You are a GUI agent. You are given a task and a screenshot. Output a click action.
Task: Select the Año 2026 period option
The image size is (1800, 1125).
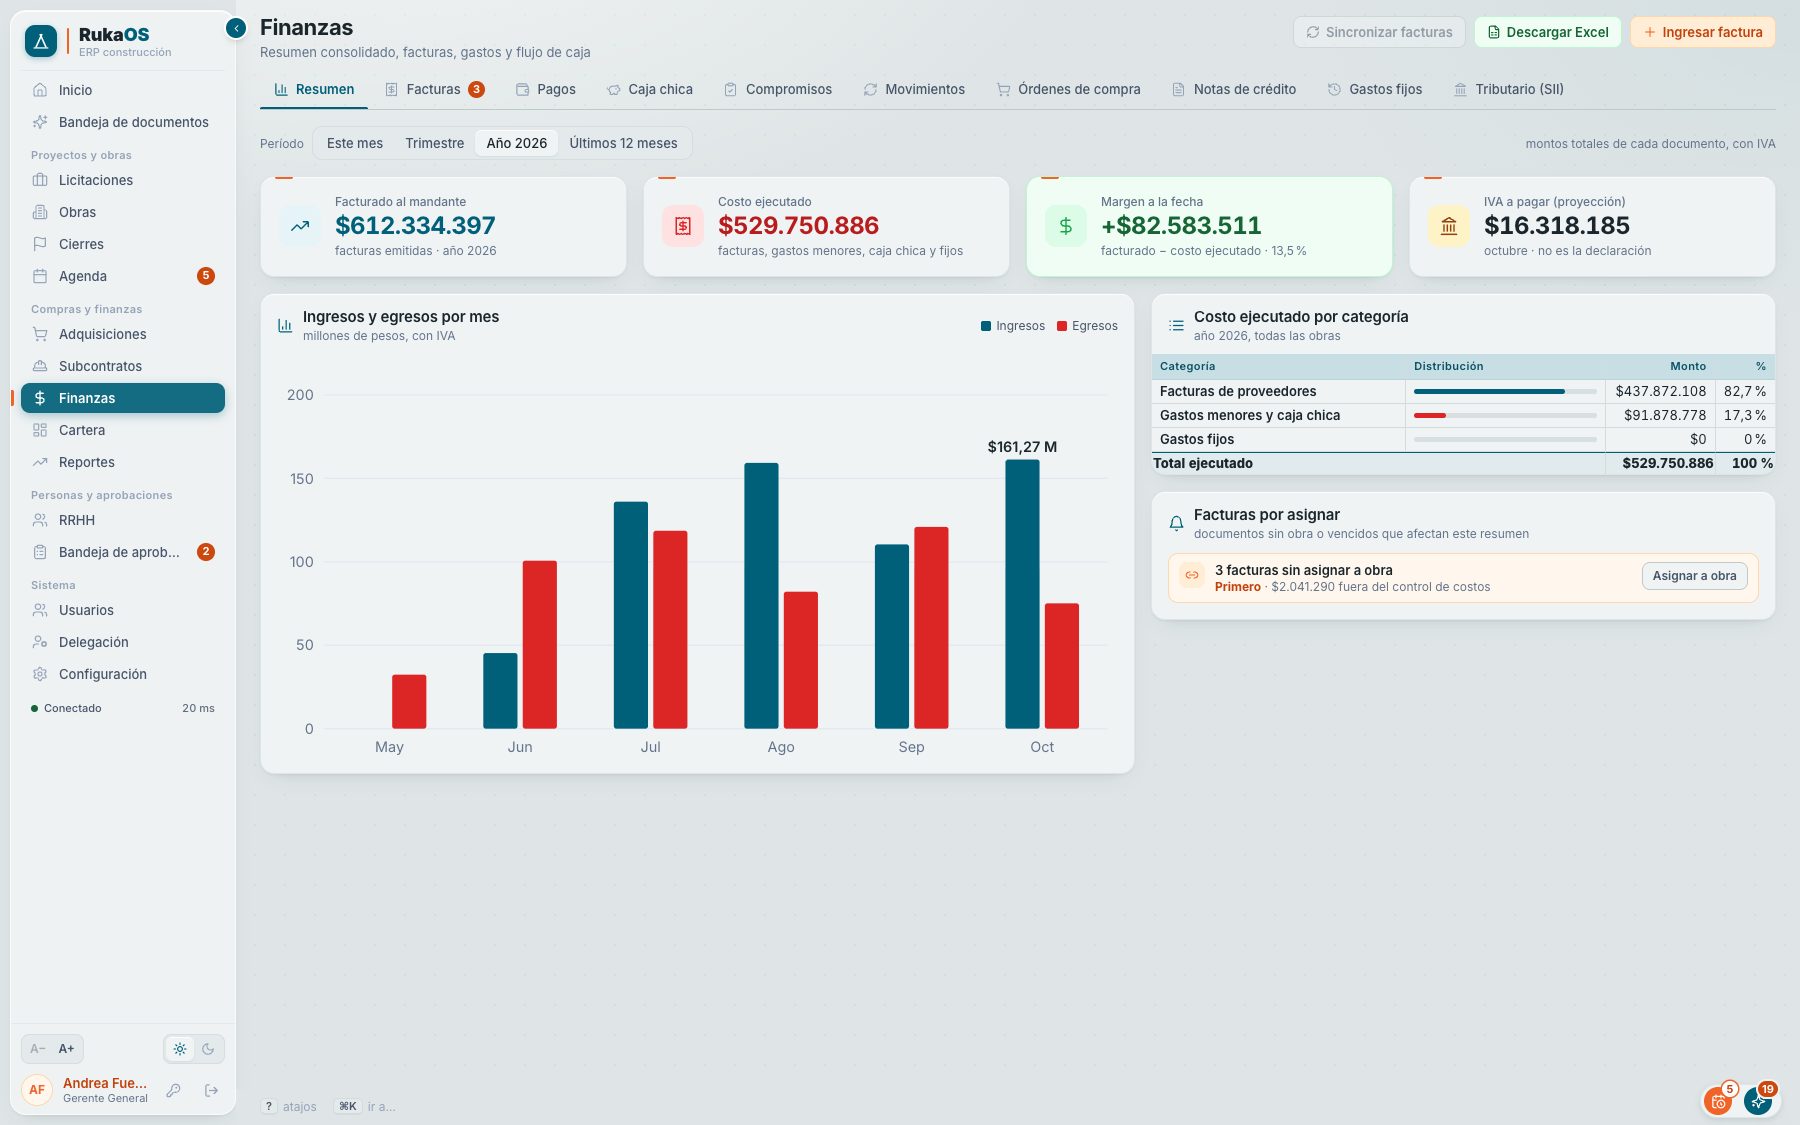pyautogui.click(x=517, y=143)
